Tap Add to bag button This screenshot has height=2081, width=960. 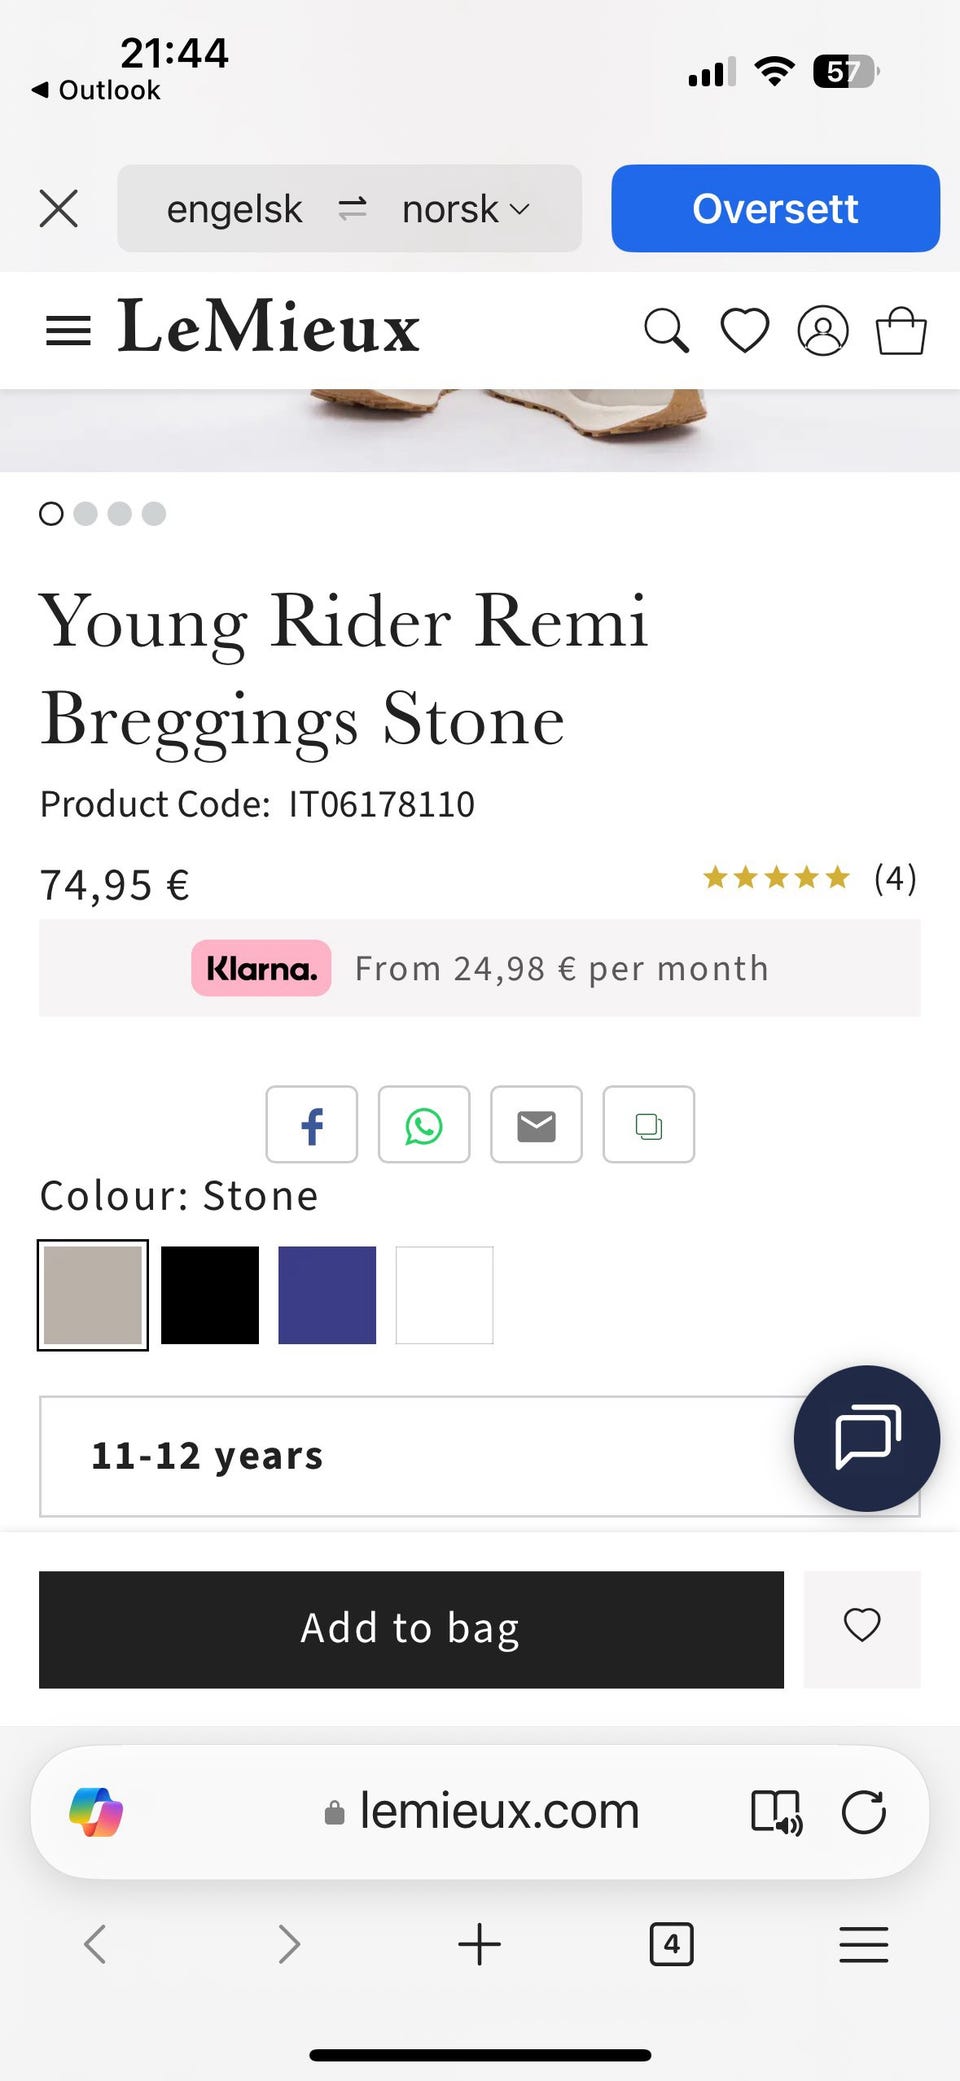pos(411,1629)
